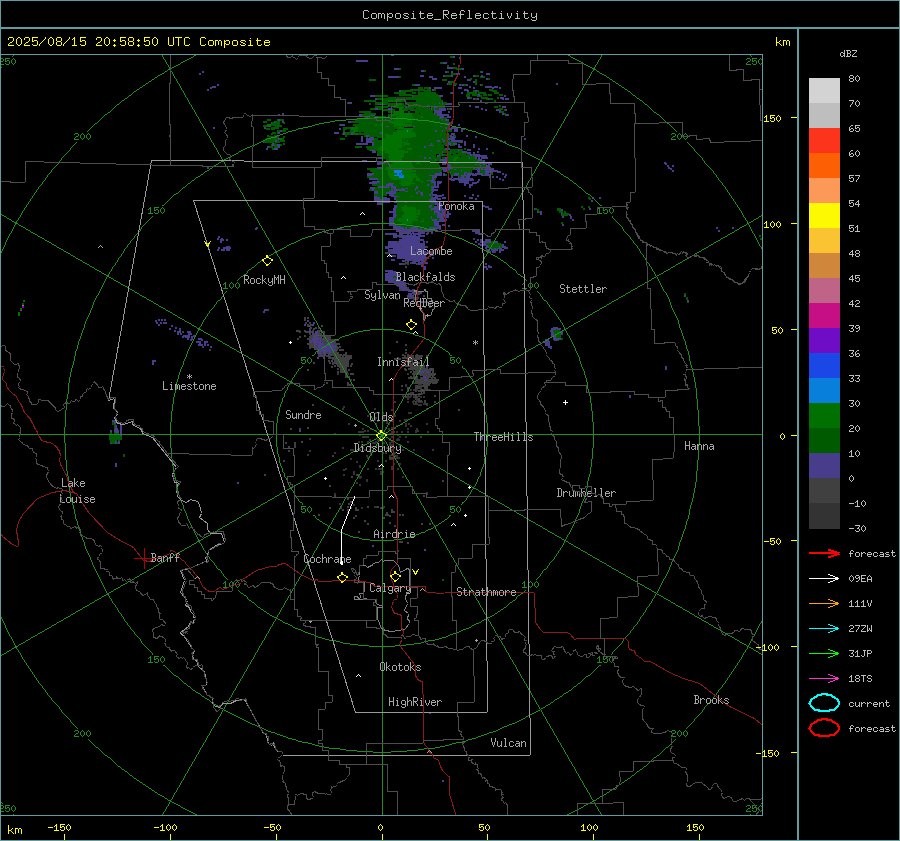Click the km label above the right axis

click(782, 42)
